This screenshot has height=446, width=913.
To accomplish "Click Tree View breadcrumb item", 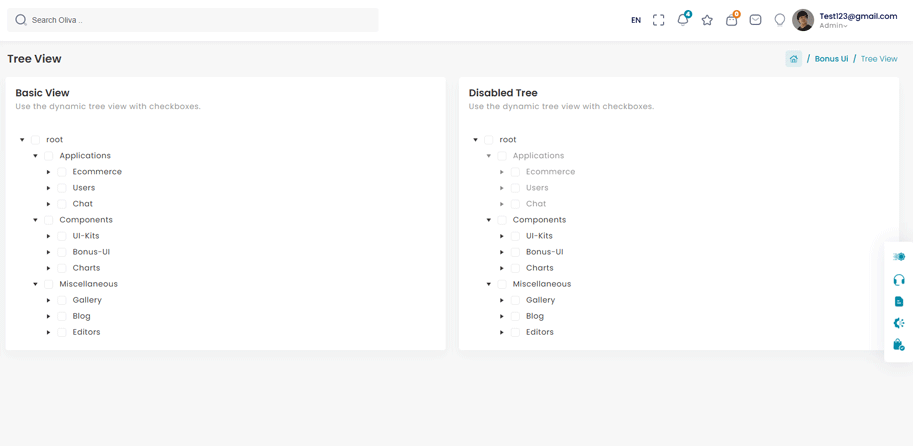I will pos(879,59).
